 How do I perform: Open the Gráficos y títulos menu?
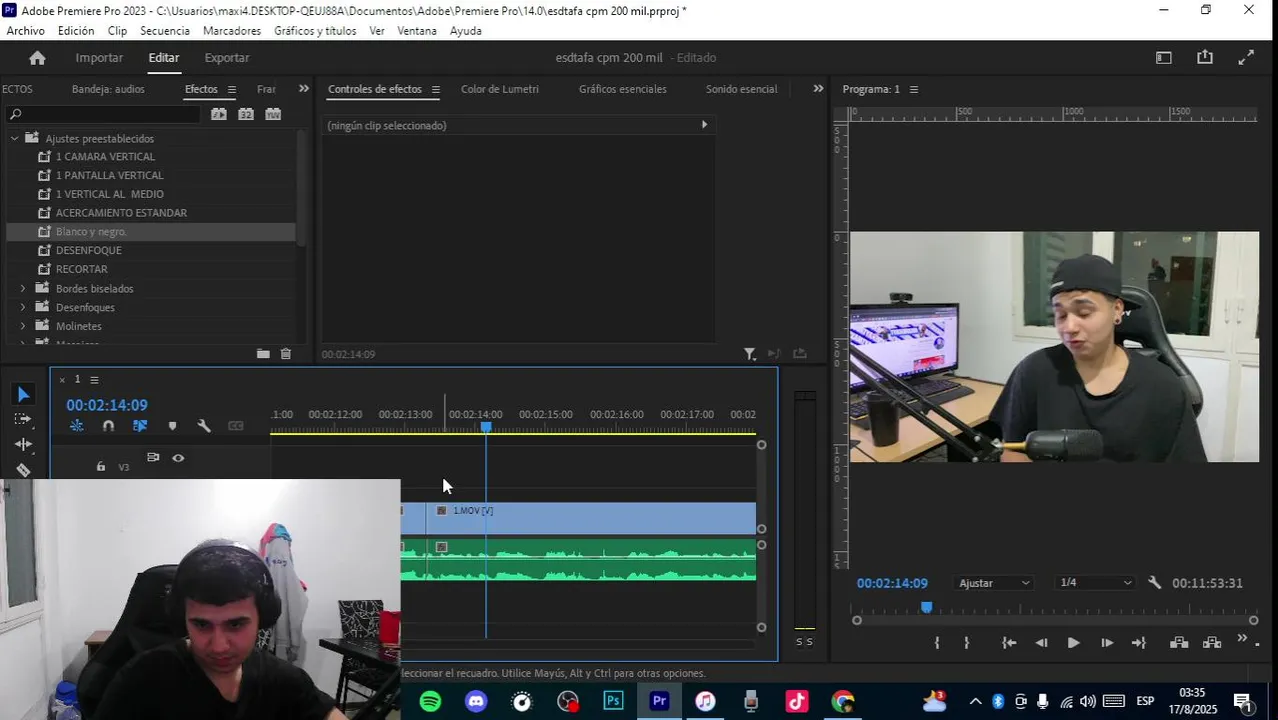(315, 31)
